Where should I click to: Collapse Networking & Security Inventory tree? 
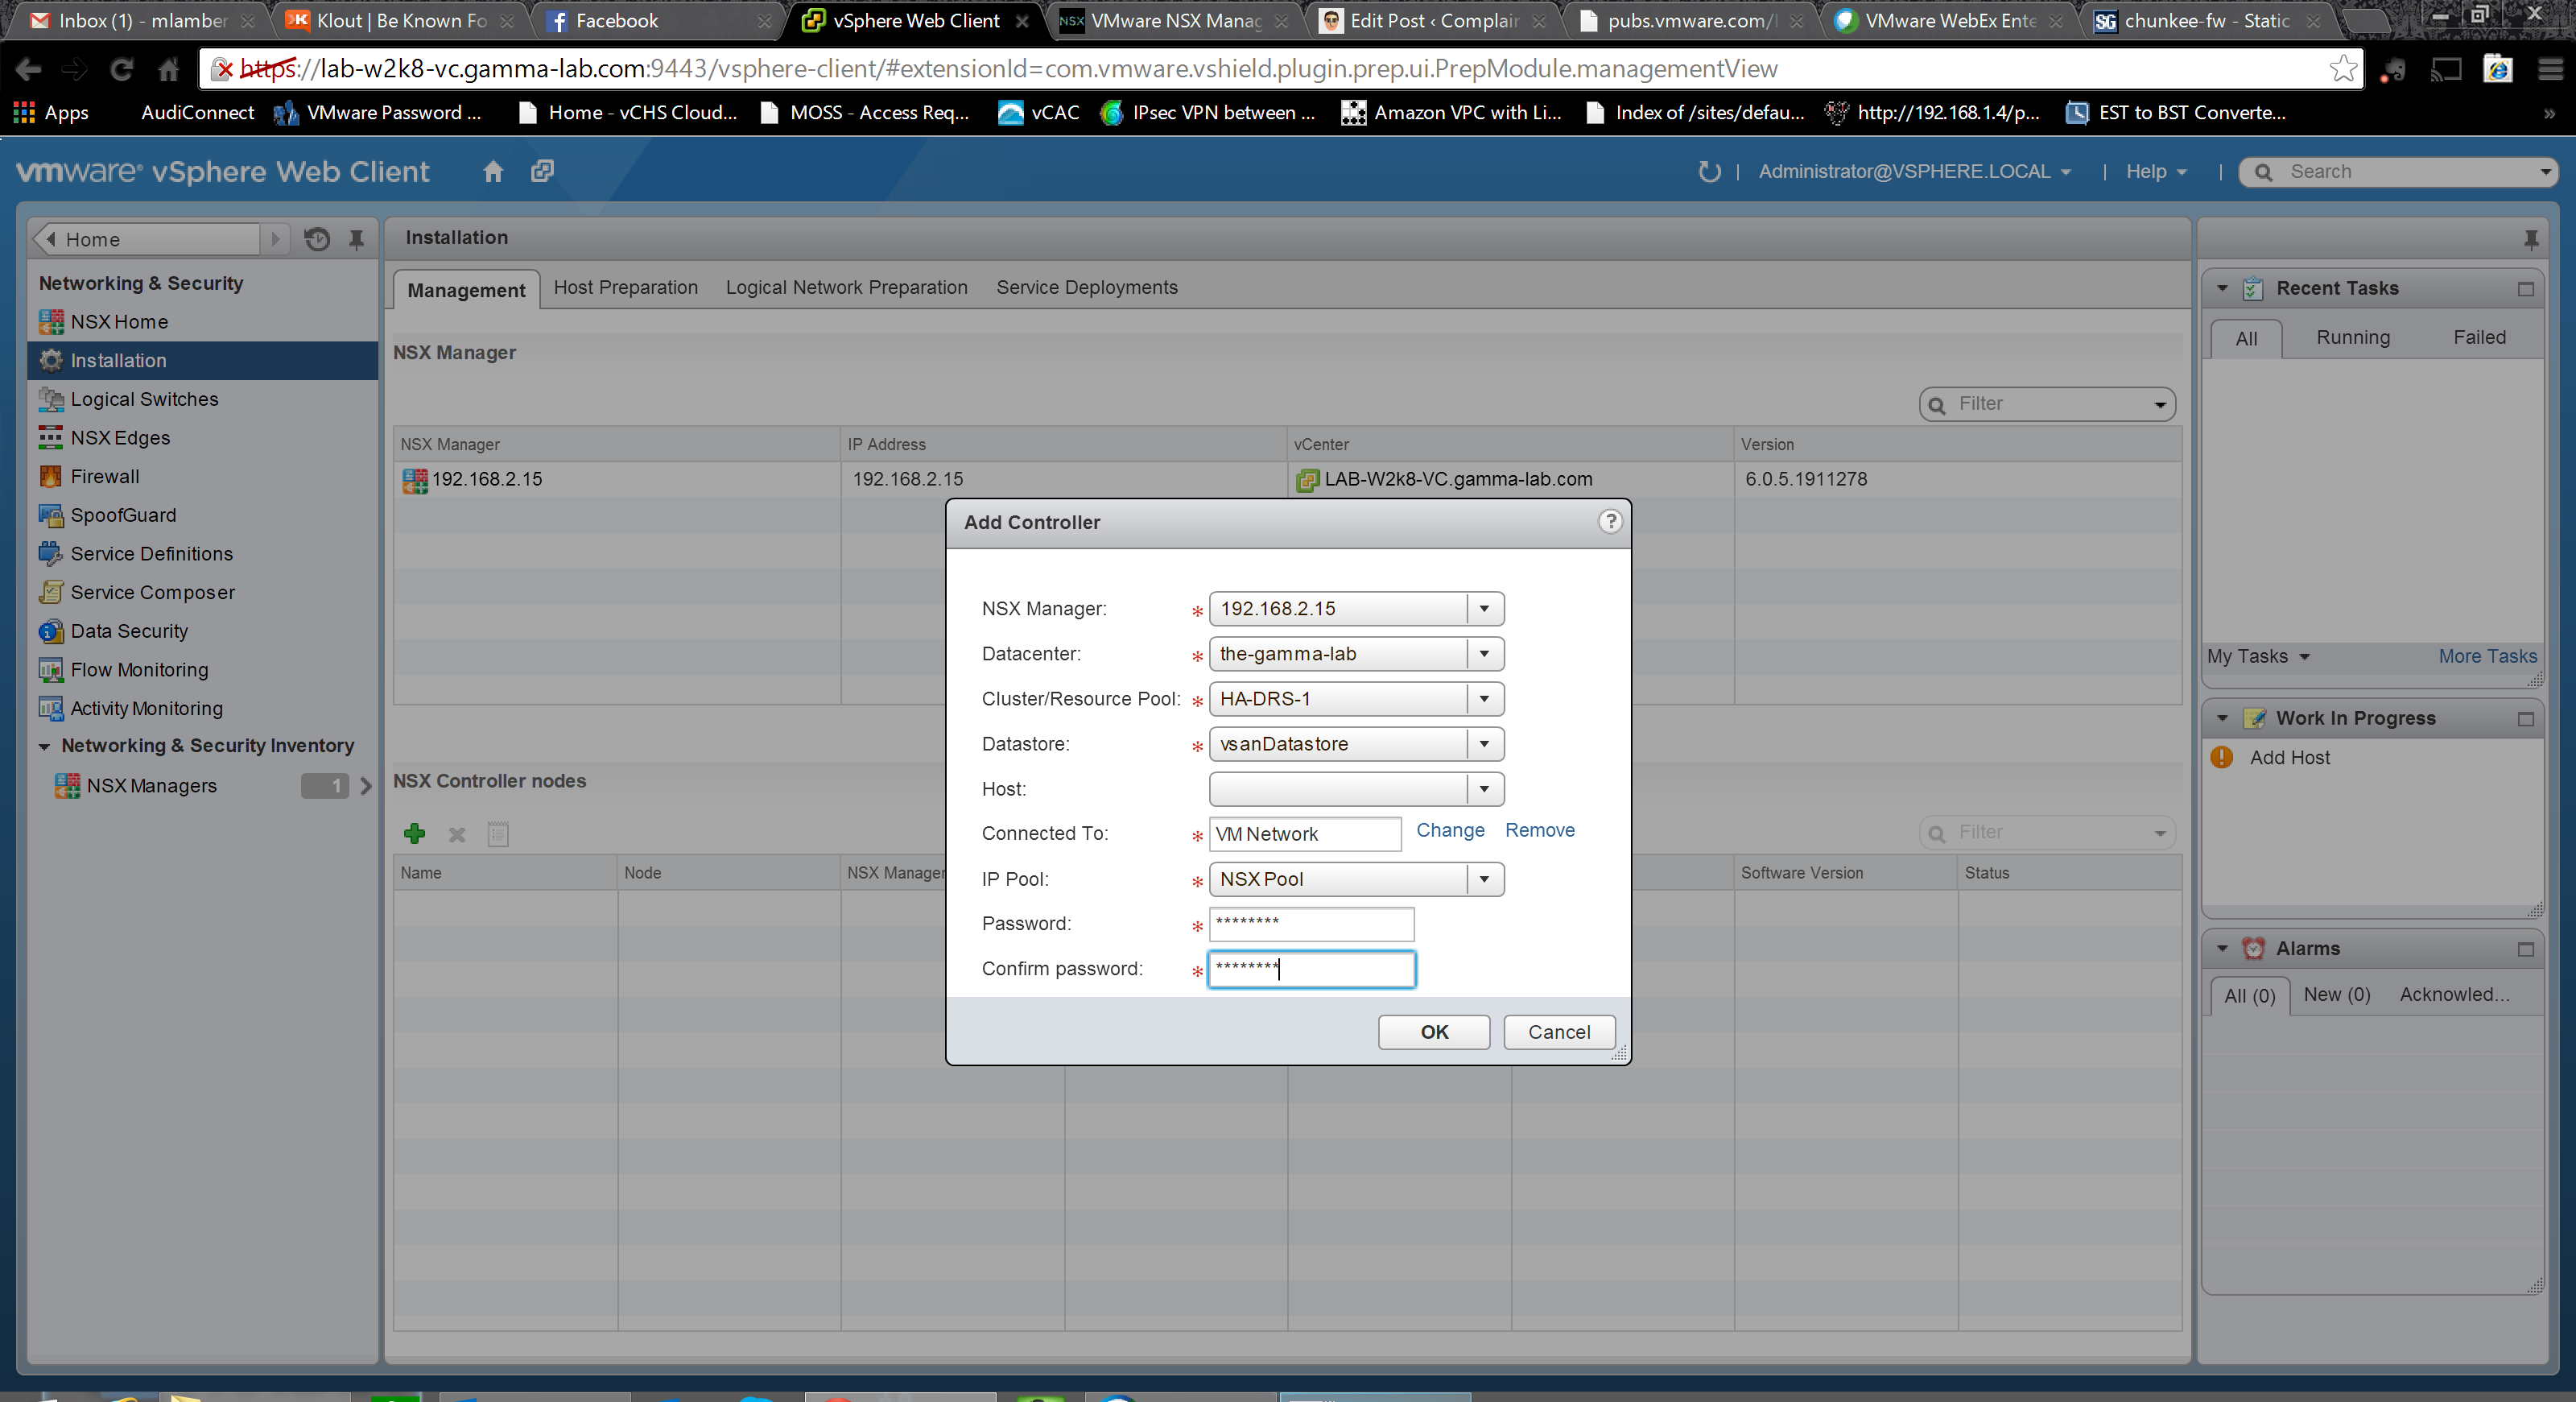44,746
